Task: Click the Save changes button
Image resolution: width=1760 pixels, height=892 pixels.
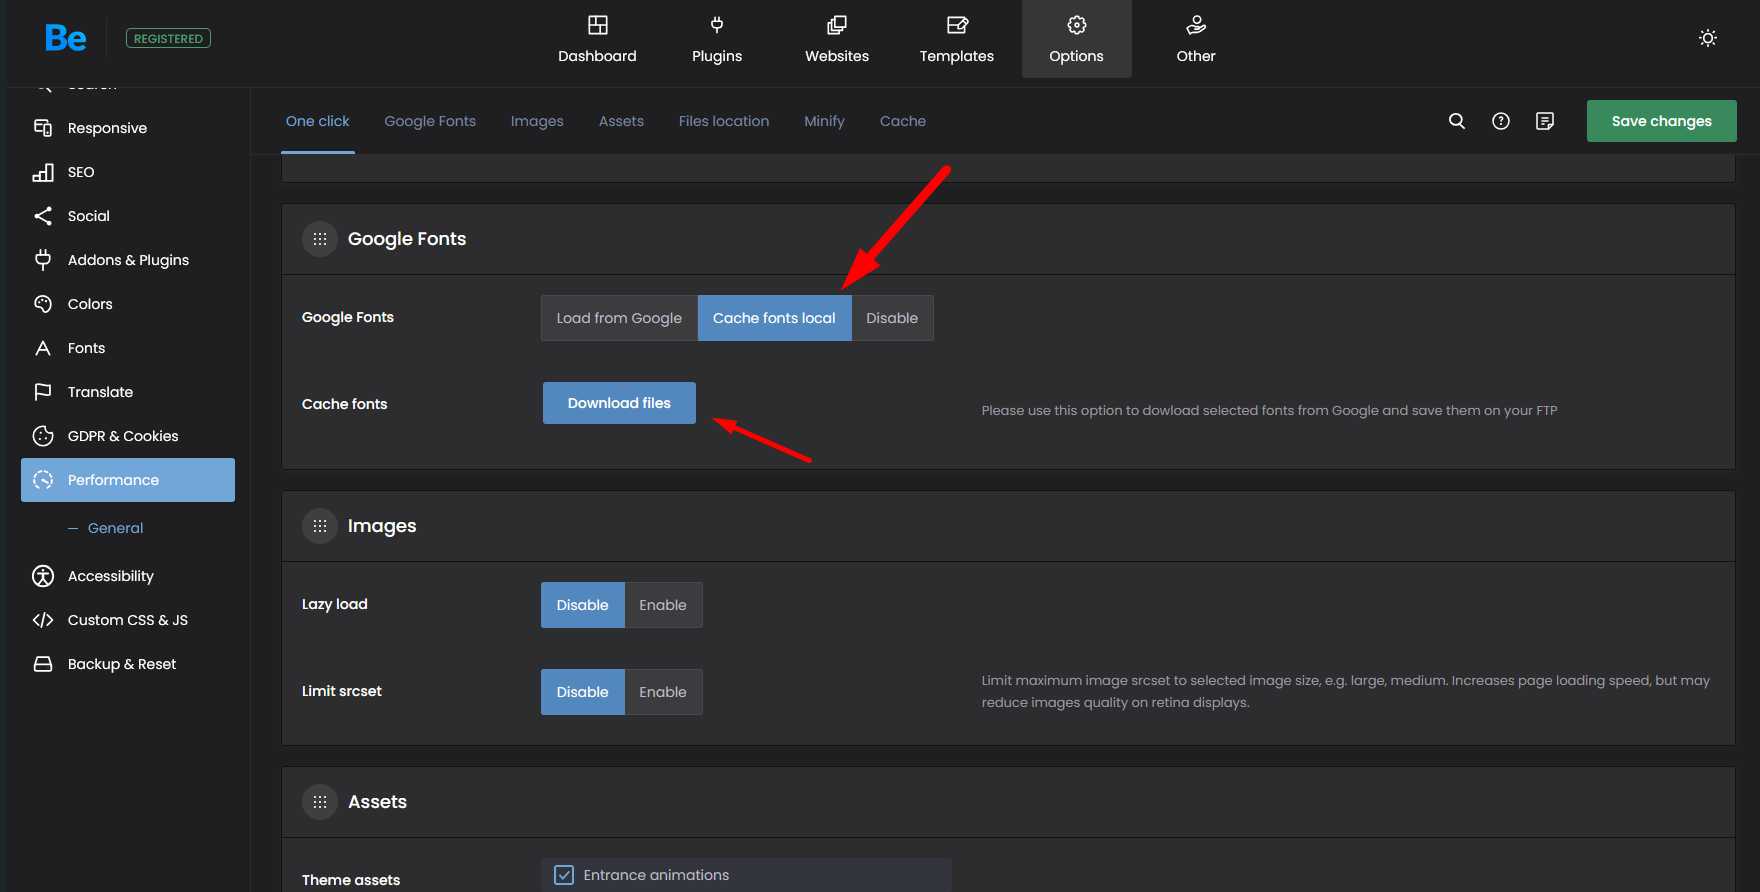Action: (x=1662, y=121)
